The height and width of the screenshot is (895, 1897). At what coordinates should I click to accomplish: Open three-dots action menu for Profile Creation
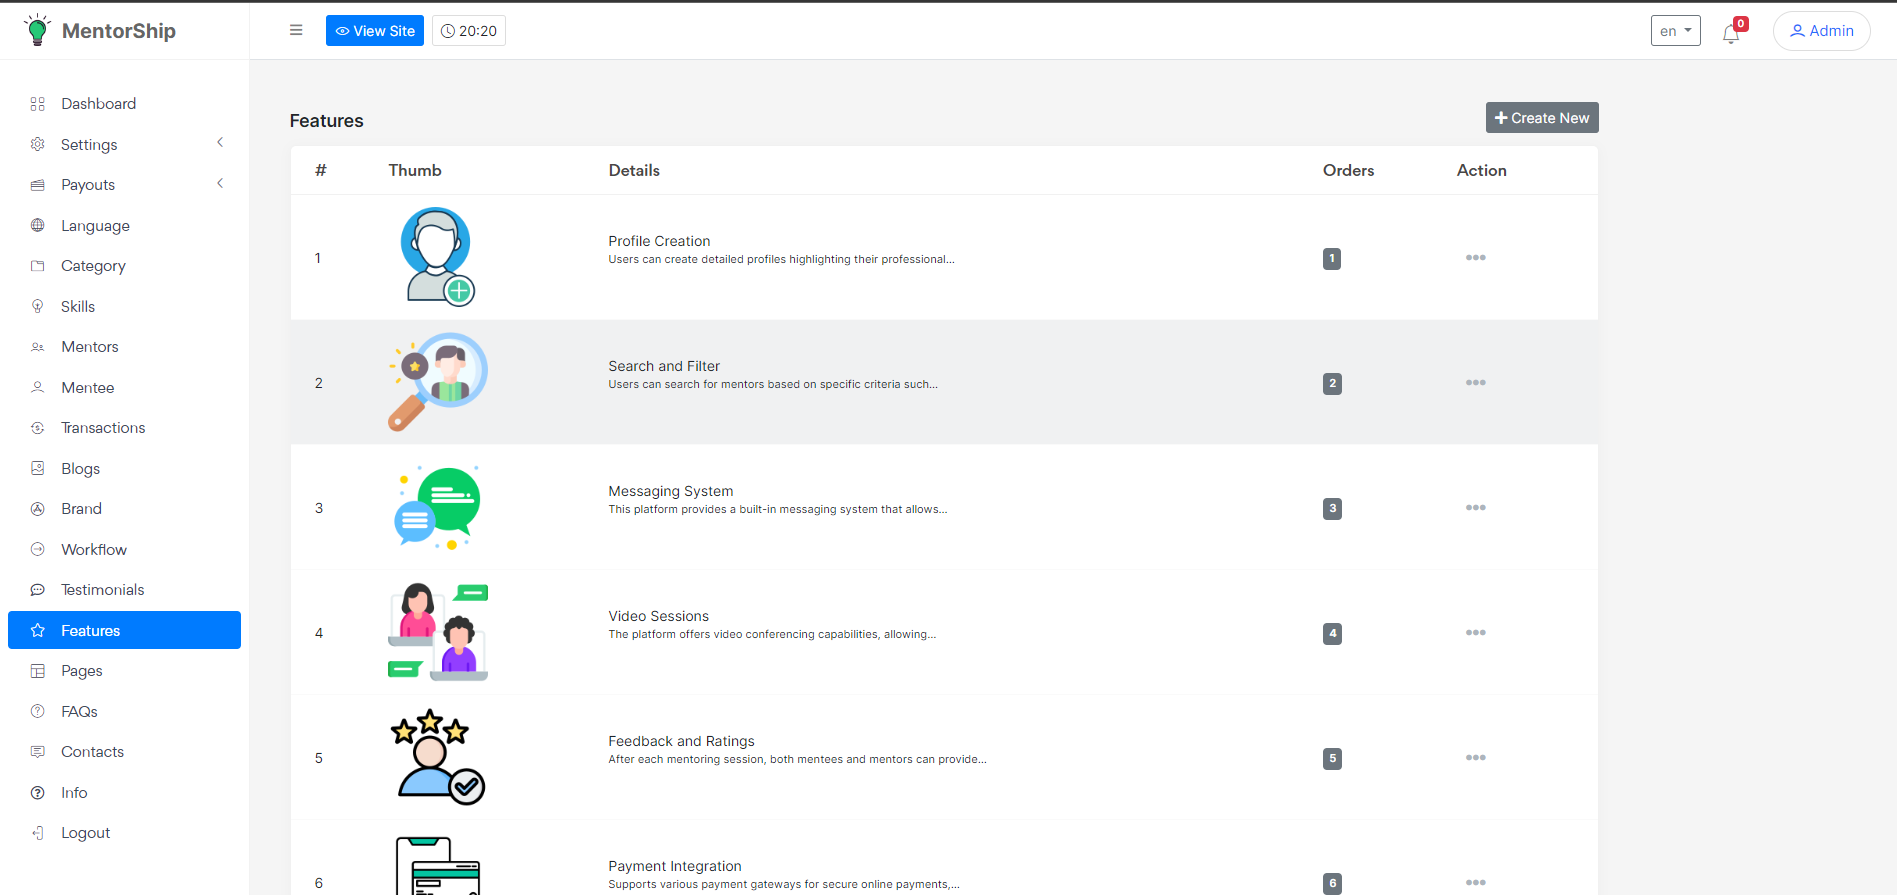pyautogui.click(x=1475, y=258)
